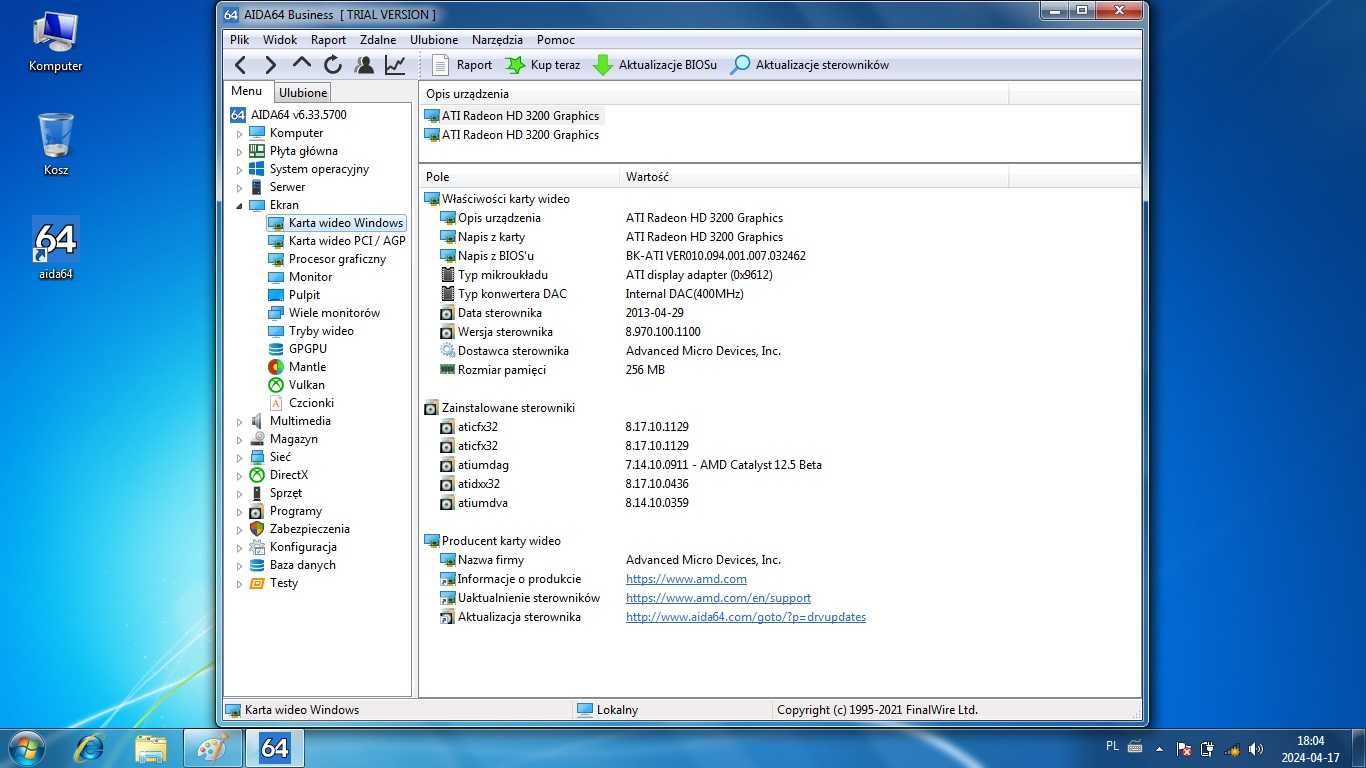The width and height of the screenshot is (1366, 768).
Task: Go forward with the right arrow toolbar icon
Action: [x=270, y=65]
